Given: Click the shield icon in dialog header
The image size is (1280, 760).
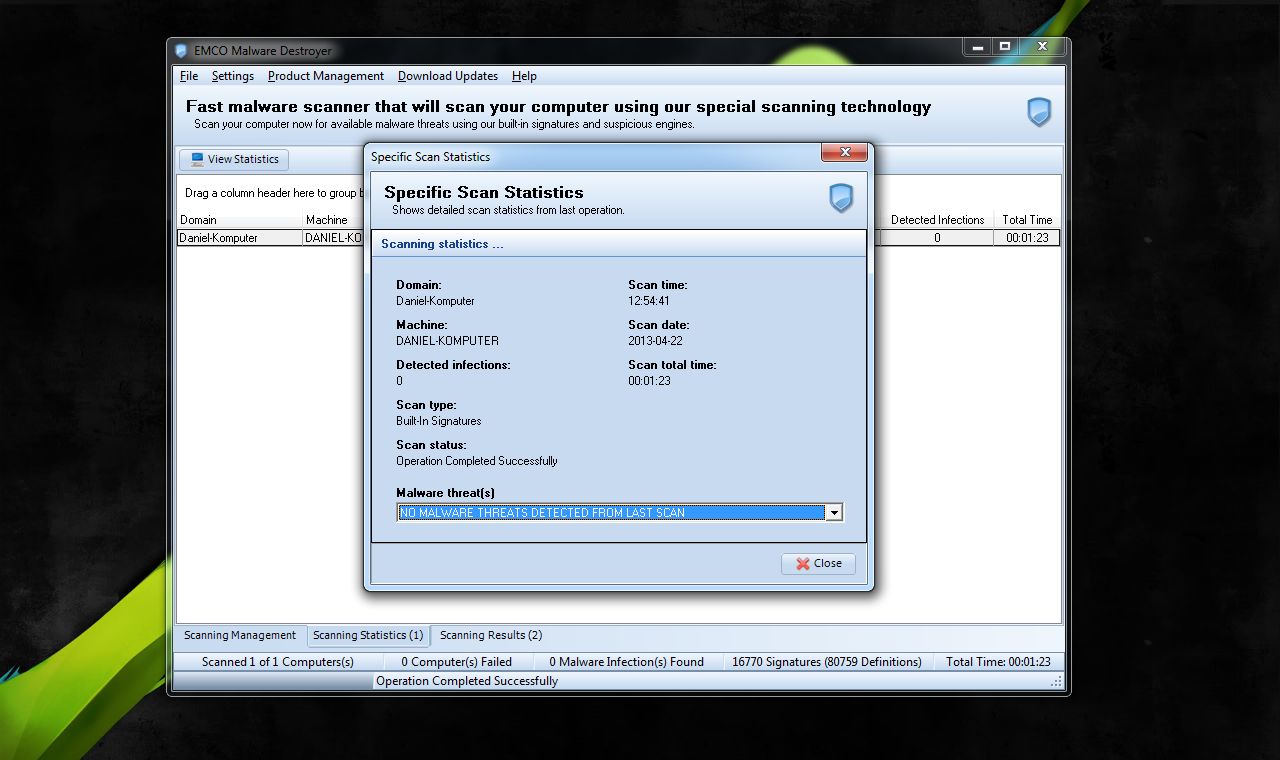Looking at the screenshot, I should [841, 198].
